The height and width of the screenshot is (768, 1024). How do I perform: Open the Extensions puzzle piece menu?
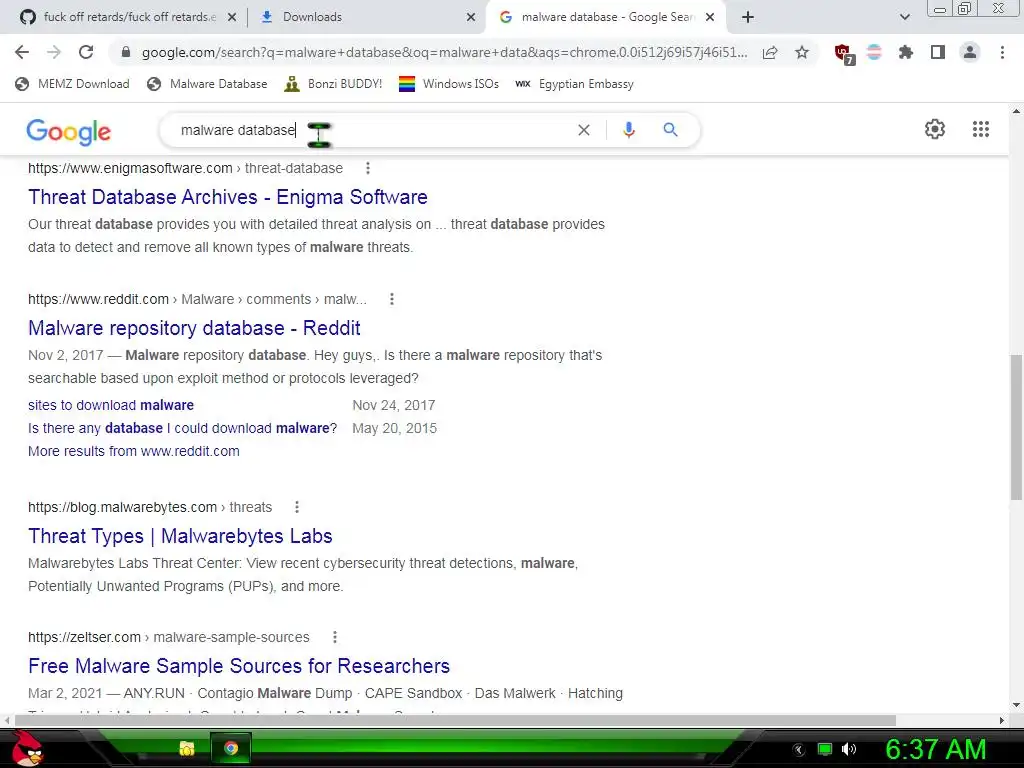click(905, 52)
